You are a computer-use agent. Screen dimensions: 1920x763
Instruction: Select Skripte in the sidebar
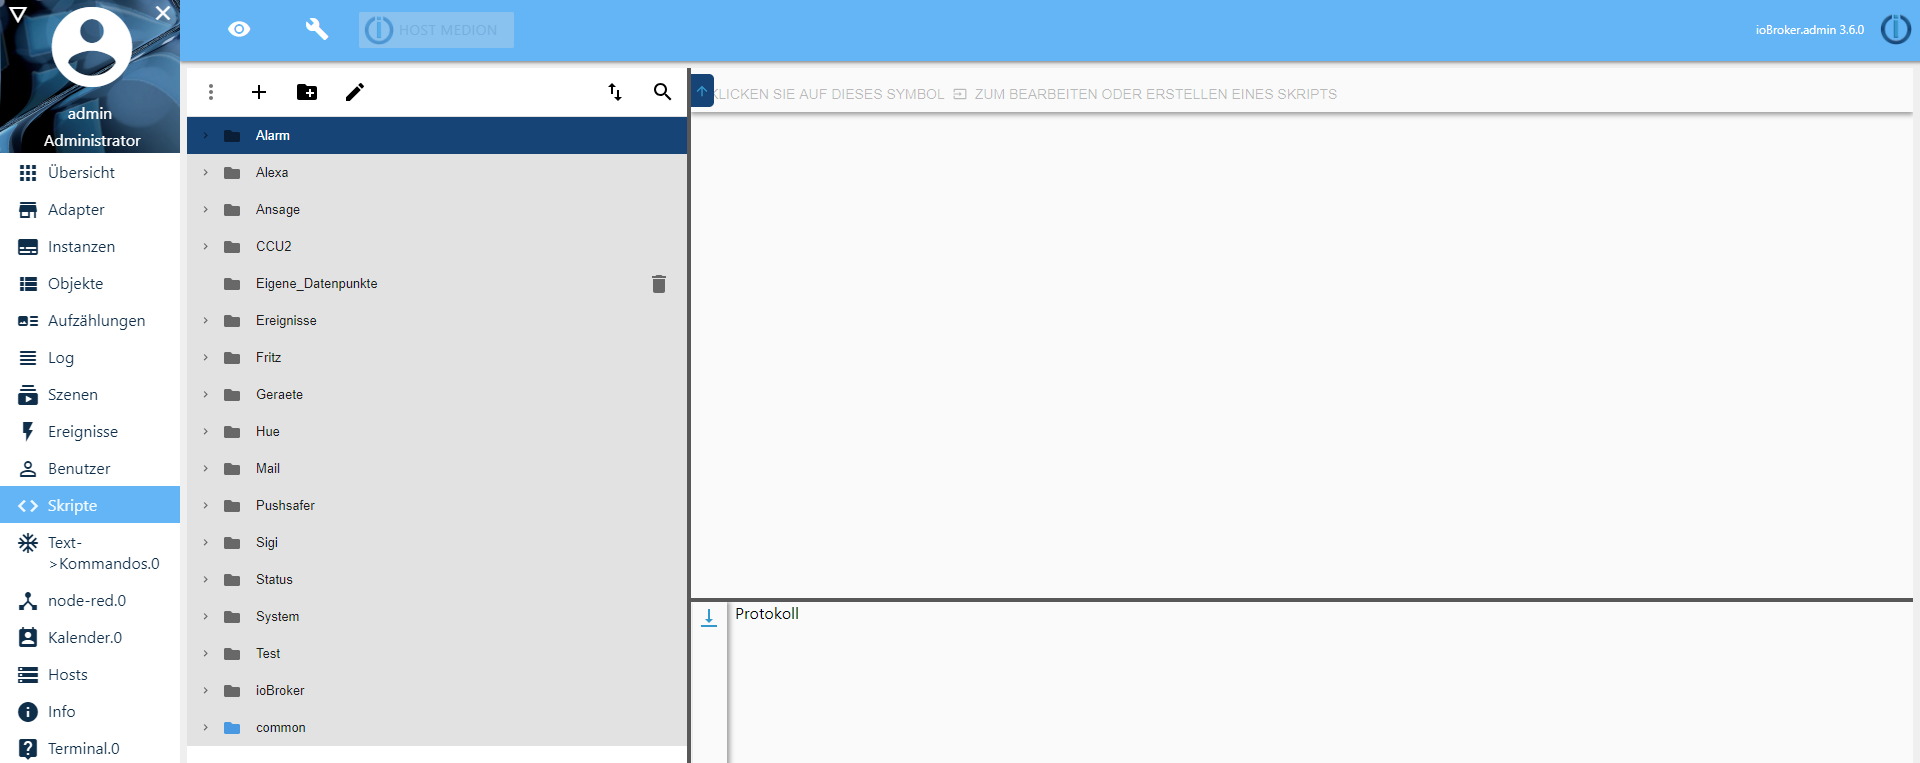point(90,505)
